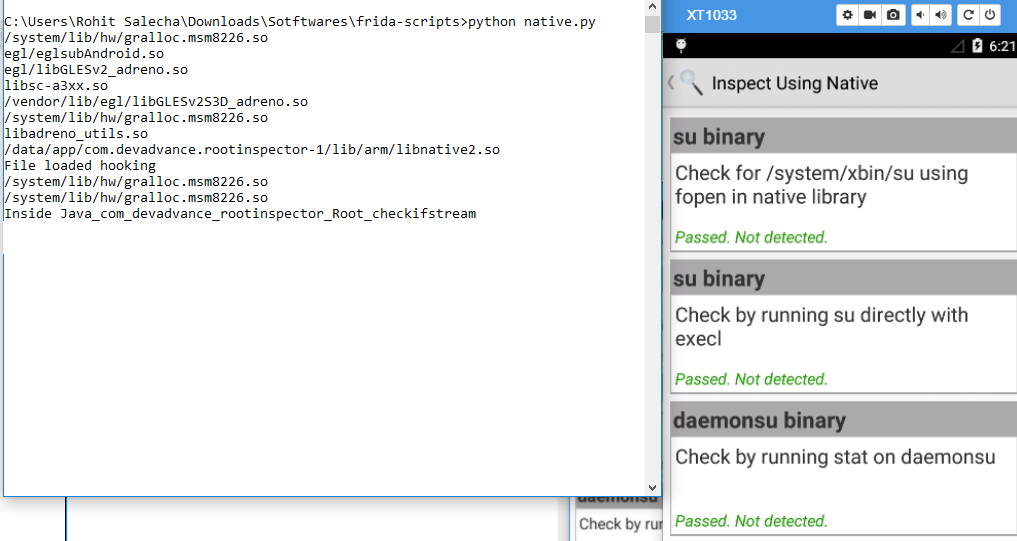Viewport: 1017px width, 541px height.
Task: Click the terminal's vertical scrollbar track
Action: tap(652, 250)
